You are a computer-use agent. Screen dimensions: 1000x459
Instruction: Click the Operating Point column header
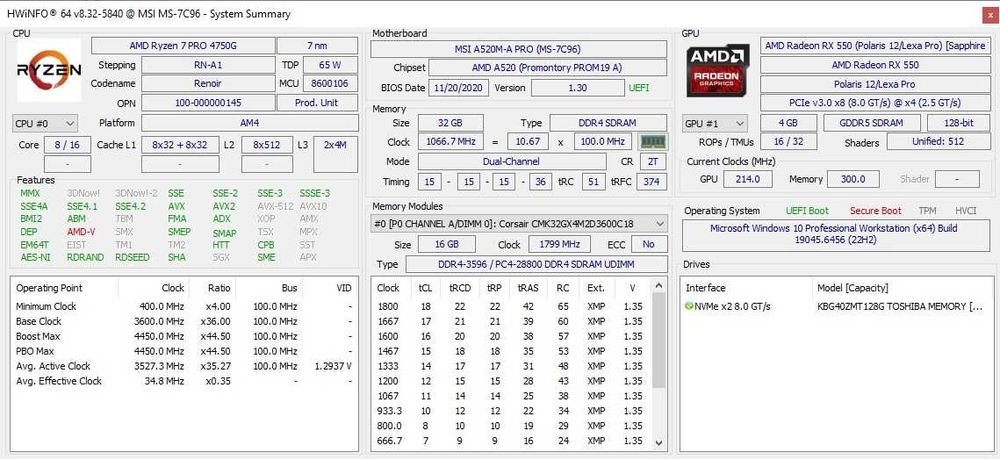pyautogui.click(x=49, y=288)
